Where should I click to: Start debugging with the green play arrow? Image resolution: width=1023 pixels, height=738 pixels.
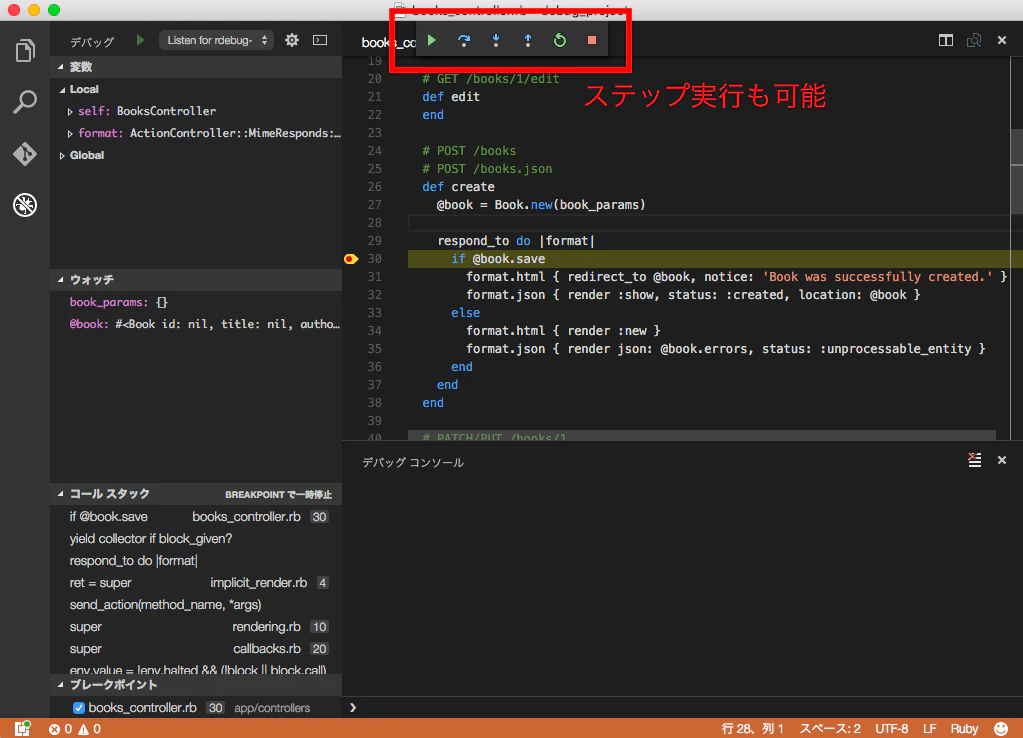coord(140,40)
